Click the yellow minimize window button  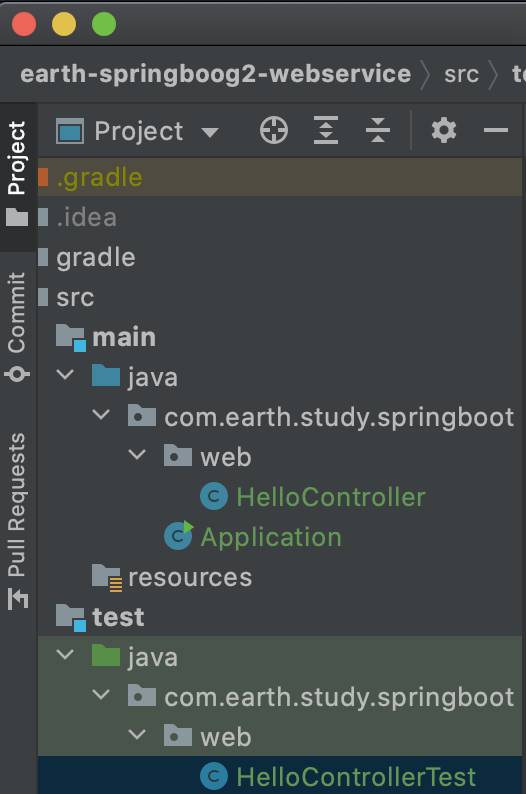tap(64, 24)
